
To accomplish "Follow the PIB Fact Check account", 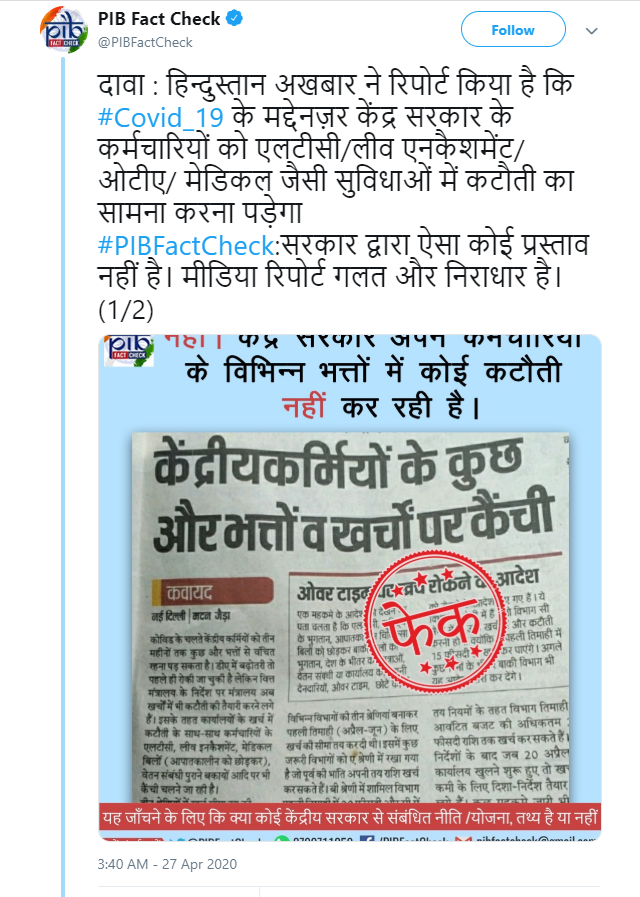I will tap(513, 30).
